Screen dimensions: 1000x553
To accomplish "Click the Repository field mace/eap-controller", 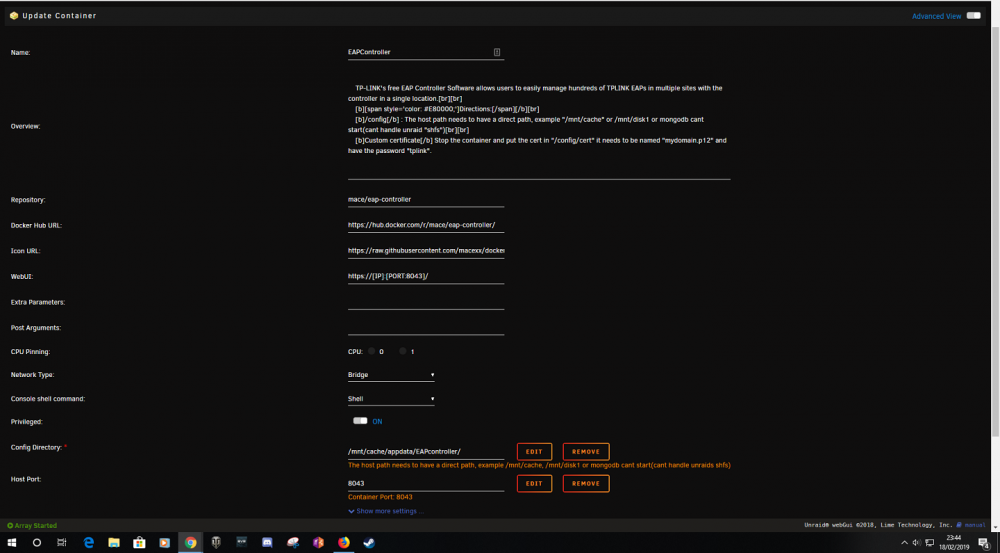I will point(425,200).
